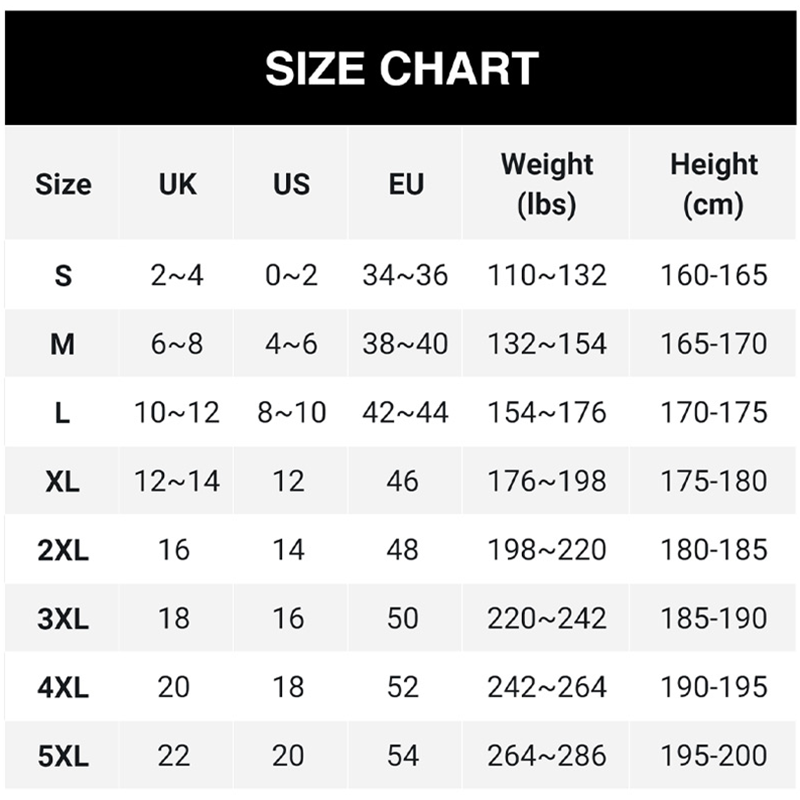
Task: Click the EU 38~40 cell
Action: [405, 344]
